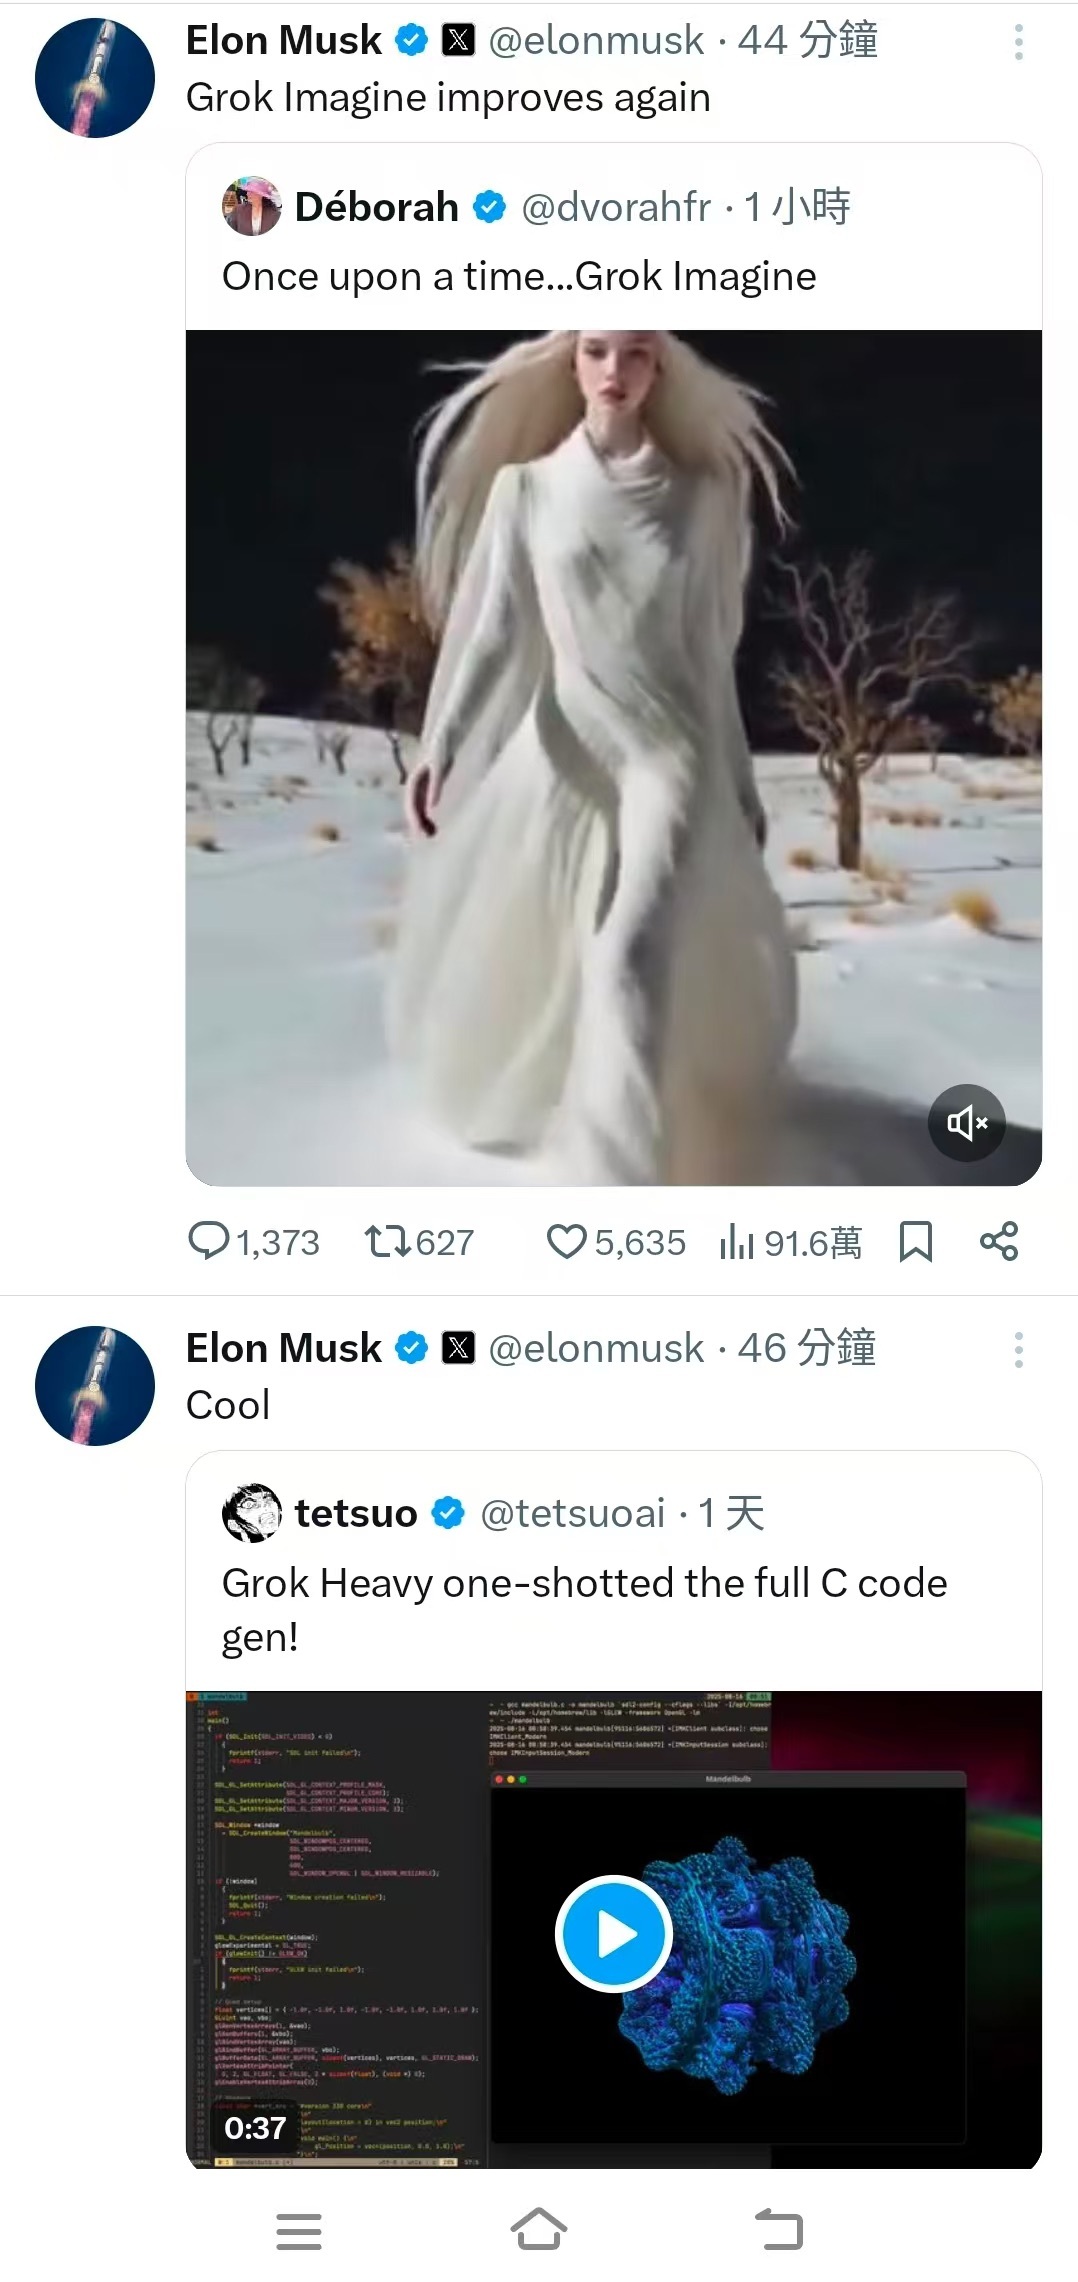This screenshot has width=1078, height=2282.
Task: Open the Android recent apps menu button
Action: point(298,2230)
